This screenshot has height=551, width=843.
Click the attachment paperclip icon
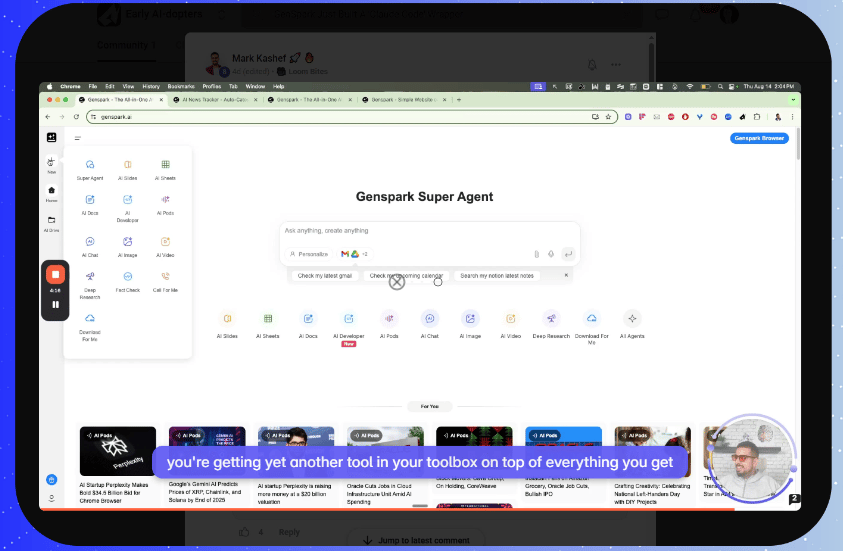tap(536, 254)
